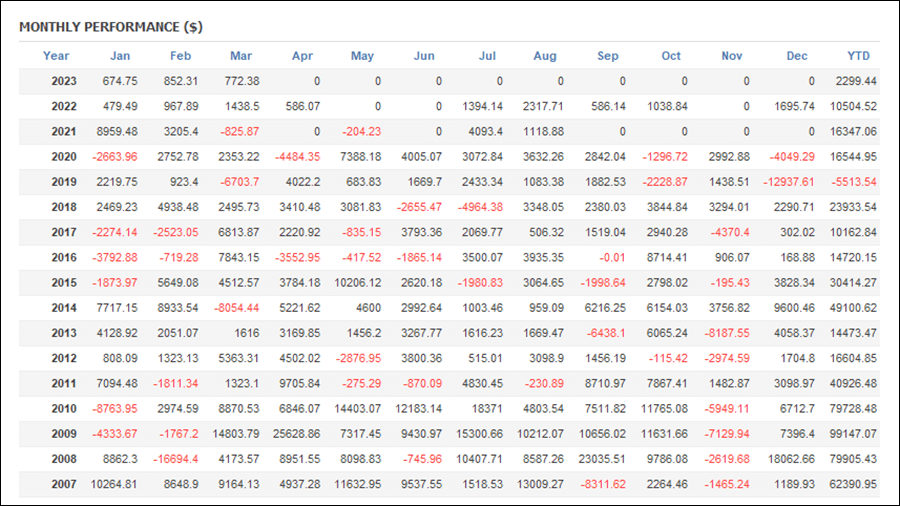Click the 2019 YTD value -5513.54
The width and height of the screenshot is (900, 506).
854,182
